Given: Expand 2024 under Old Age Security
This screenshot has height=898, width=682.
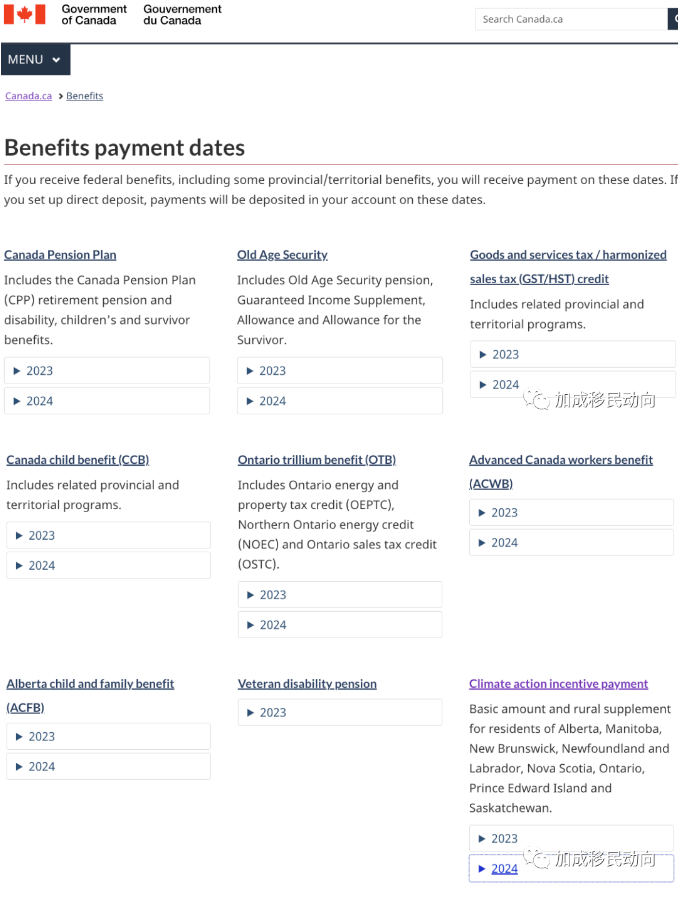Looking at the screenshot, I should (x=340, y=401).
